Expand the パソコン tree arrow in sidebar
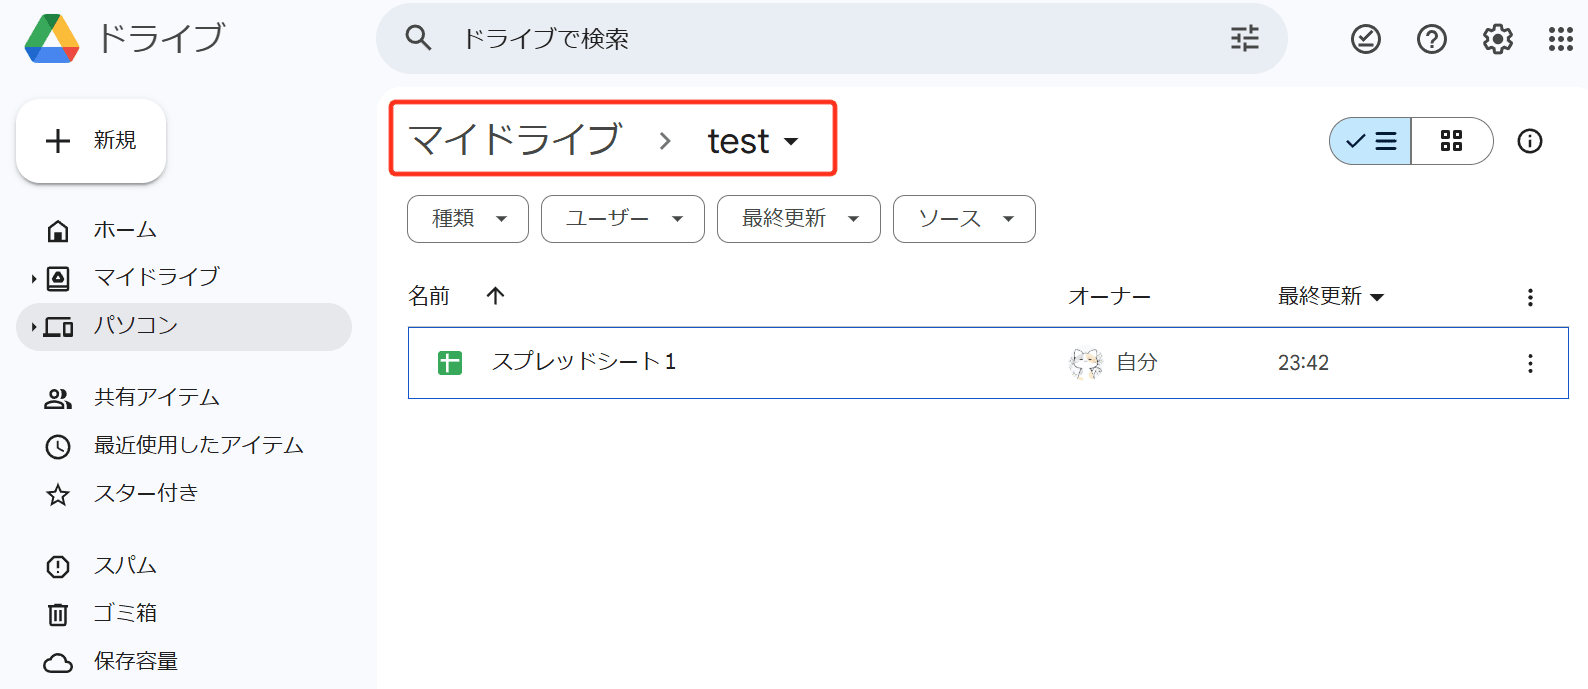Image resolution: width=1588 pixels, height=689 pixels. (x=34, y=327)
